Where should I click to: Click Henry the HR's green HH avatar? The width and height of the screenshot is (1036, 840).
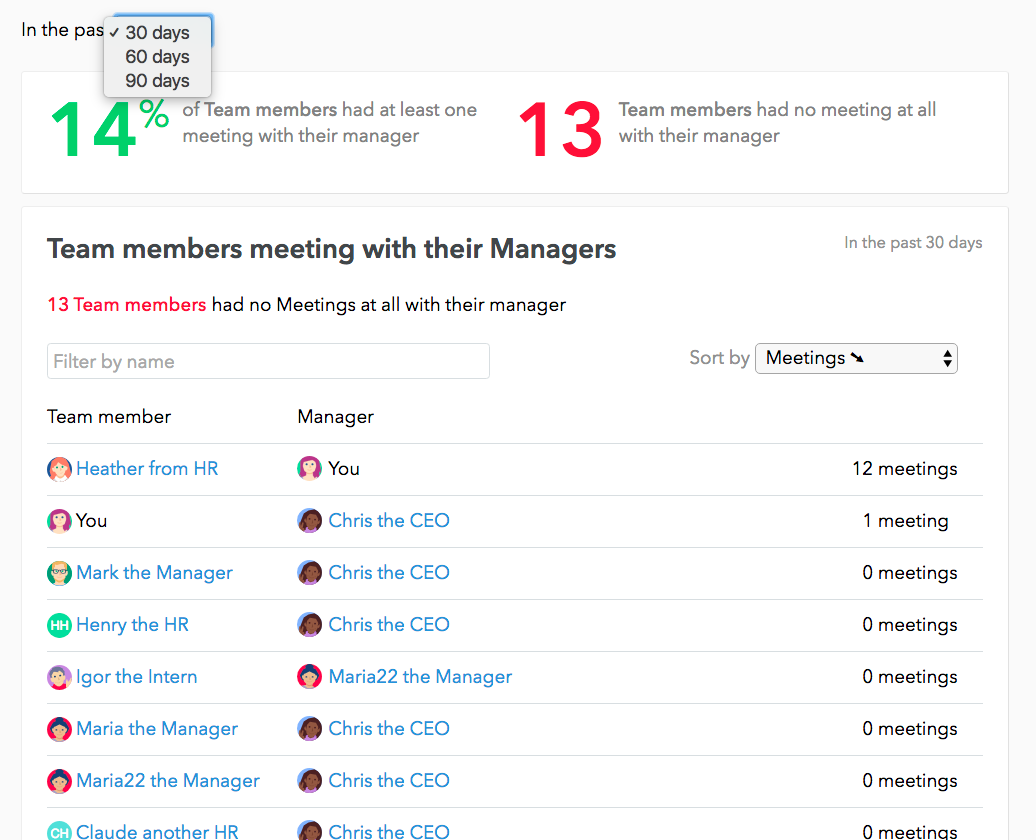59,625
